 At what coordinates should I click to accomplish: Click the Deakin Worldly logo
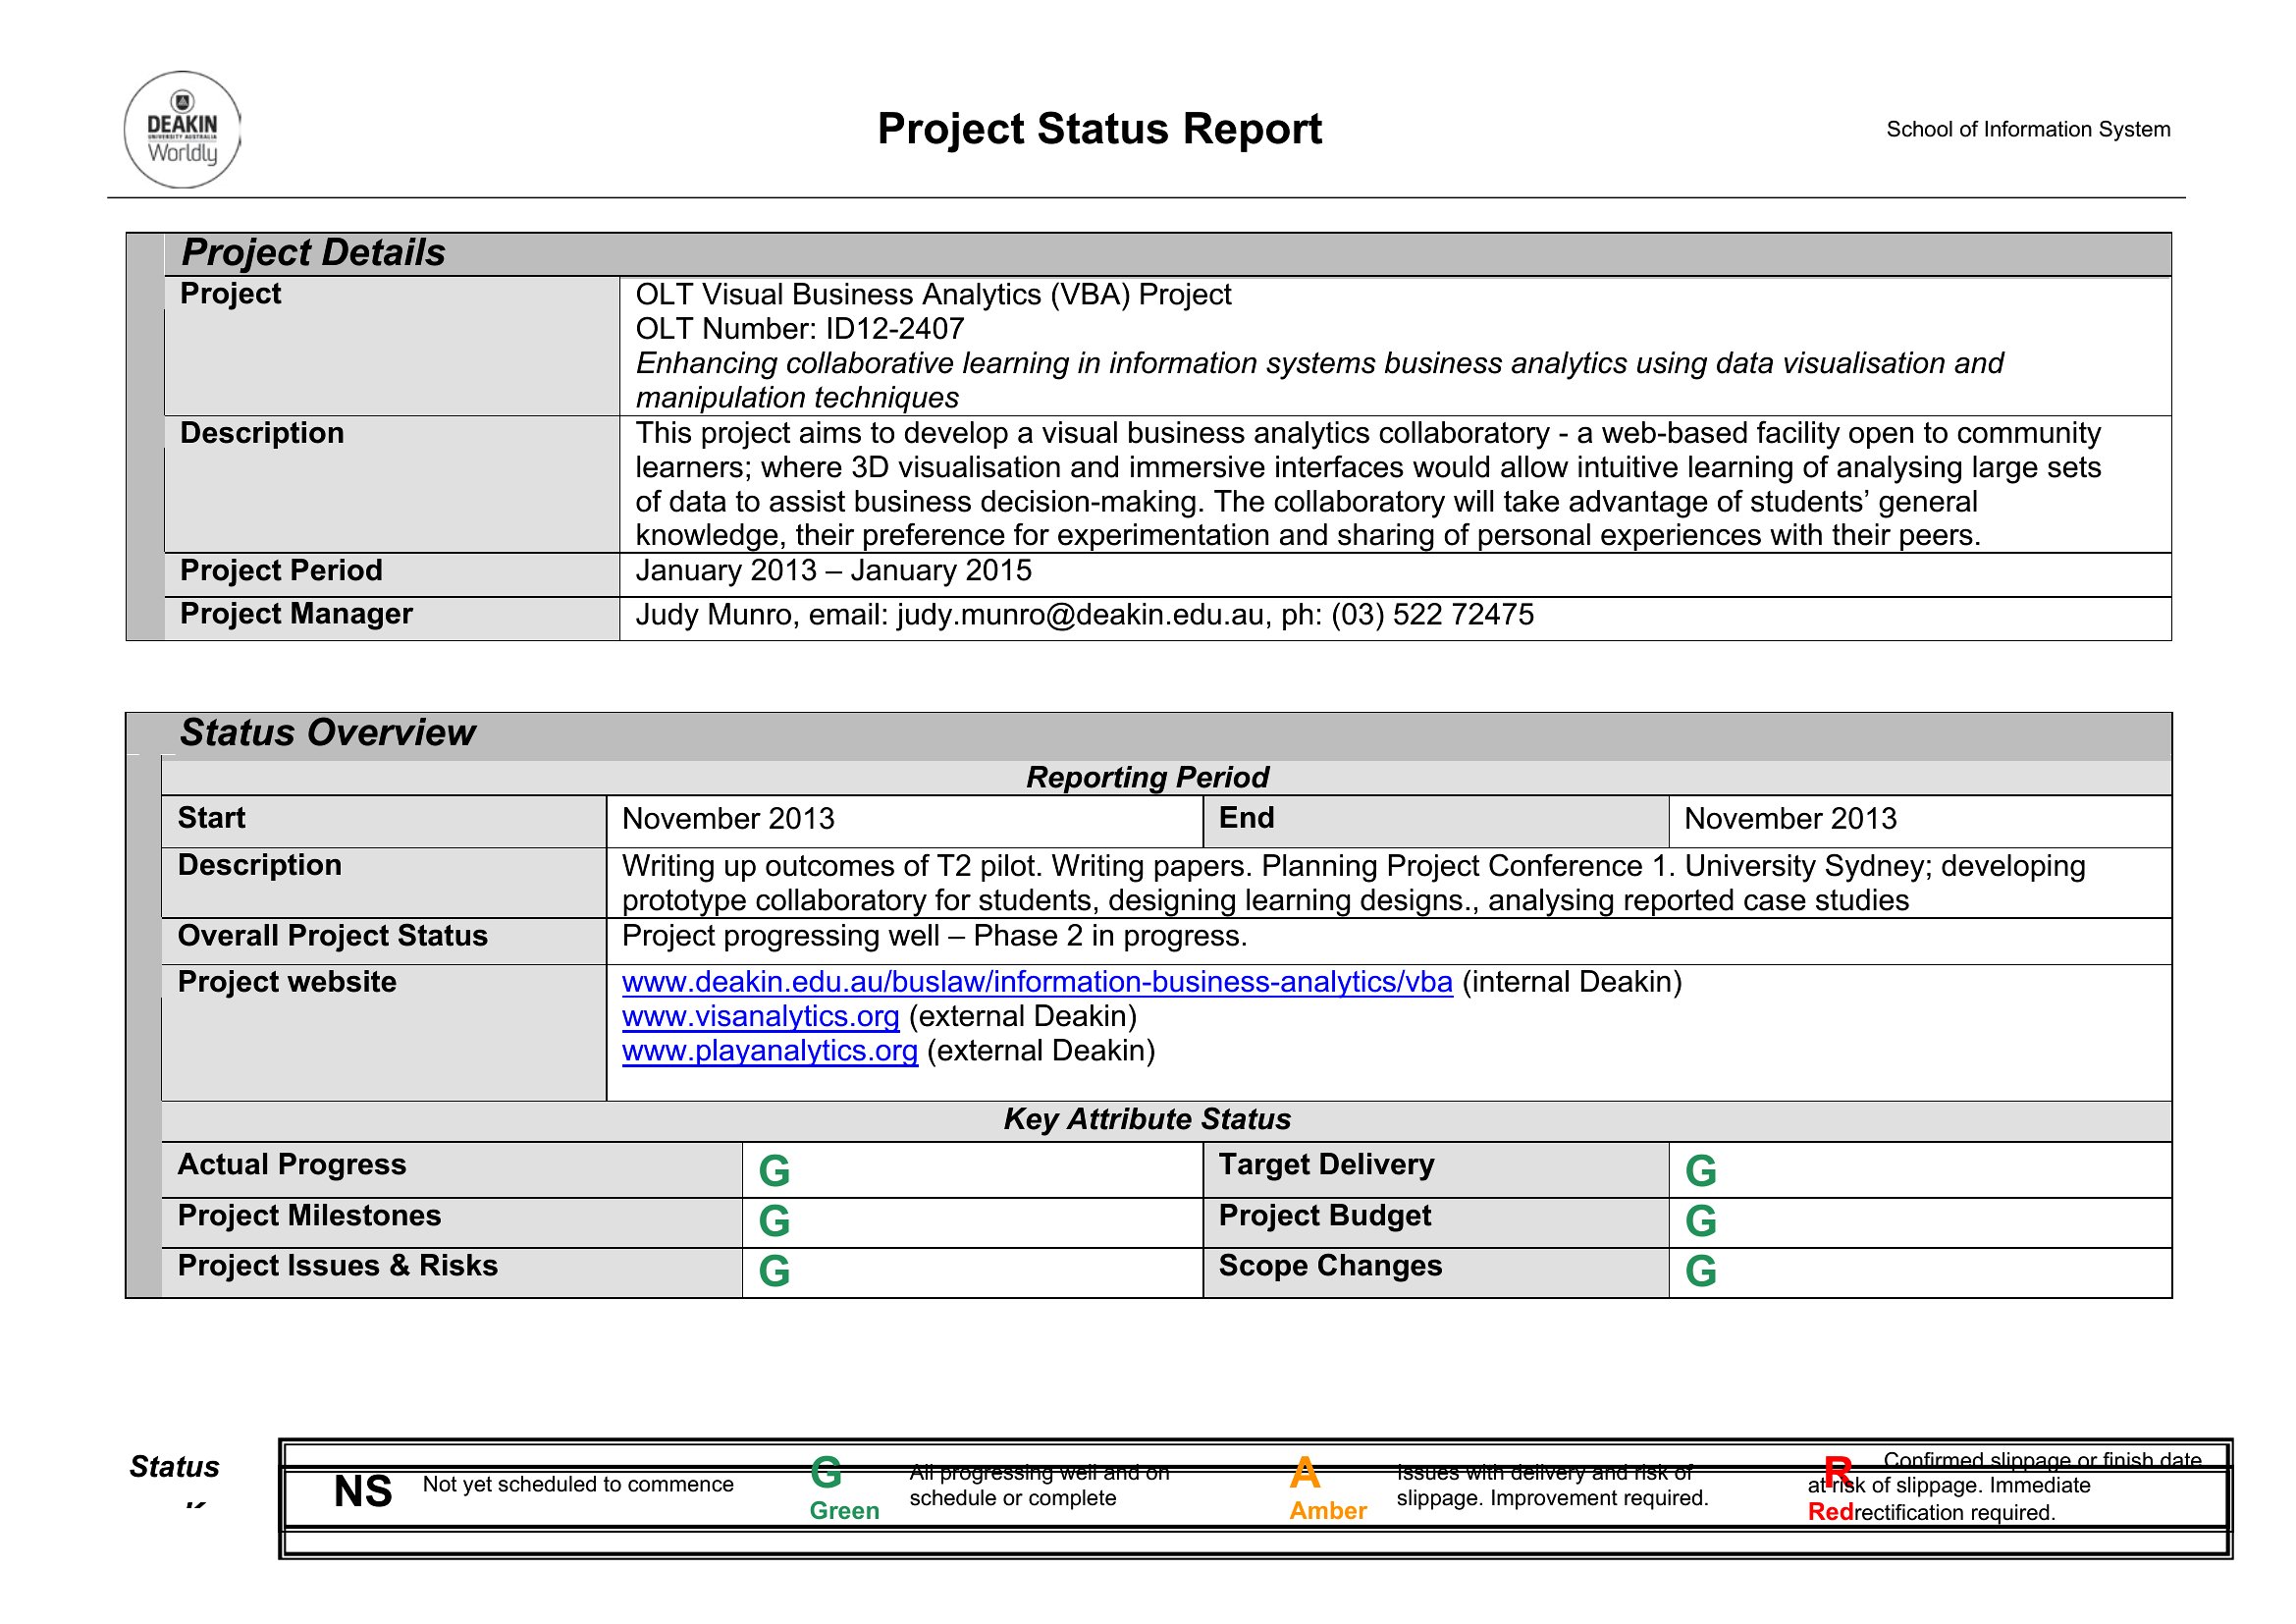coord(182,129)
